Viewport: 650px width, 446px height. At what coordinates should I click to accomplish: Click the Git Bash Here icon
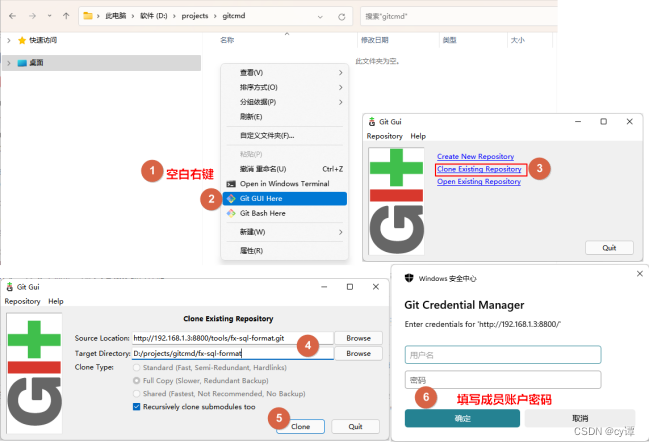click(231, 213)
